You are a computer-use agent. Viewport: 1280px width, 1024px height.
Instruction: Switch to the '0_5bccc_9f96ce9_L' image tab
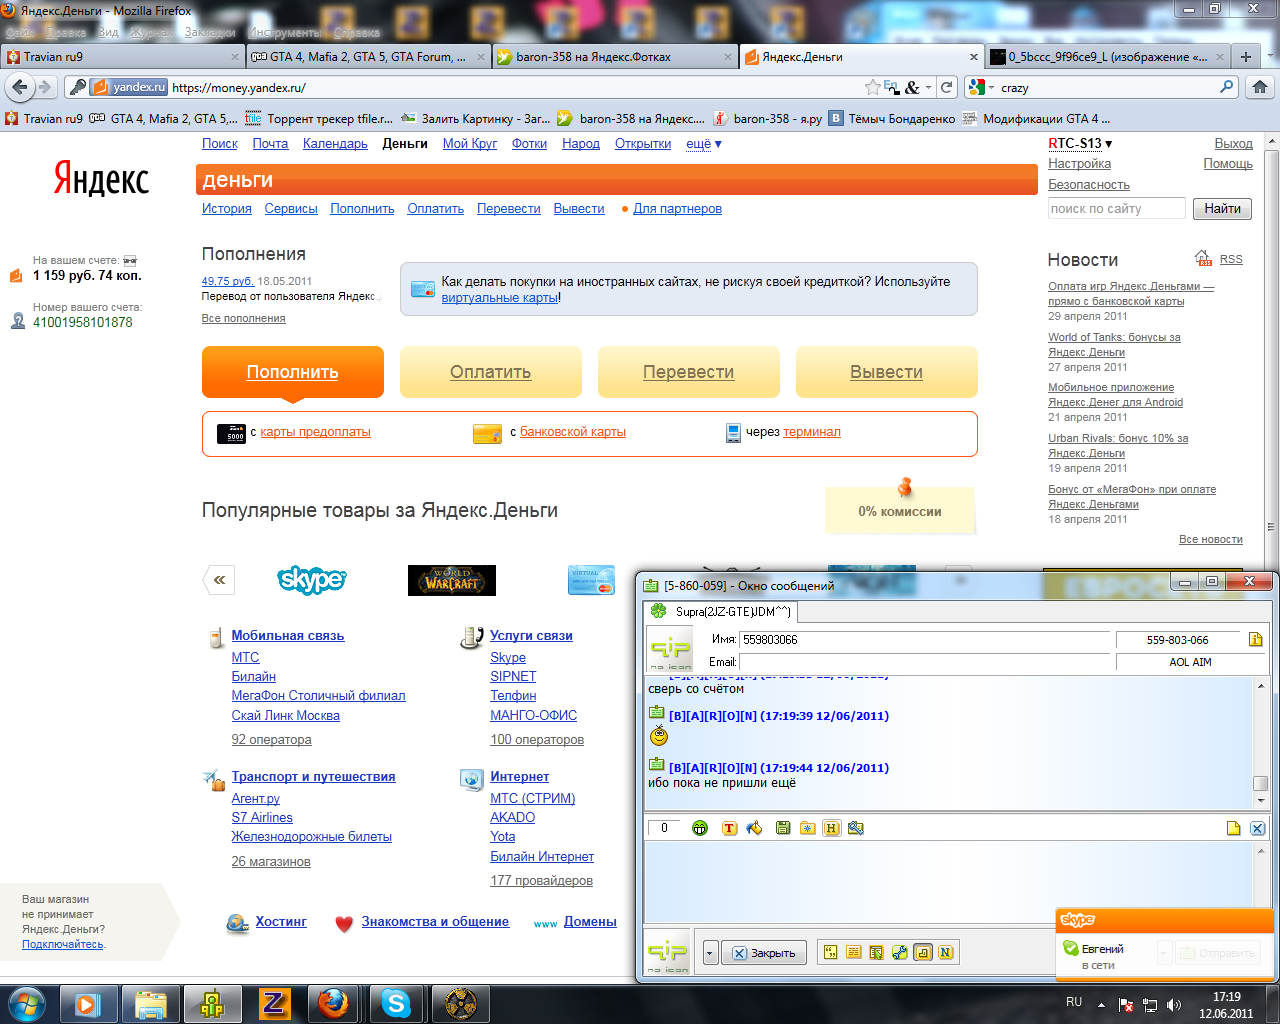1107,57
